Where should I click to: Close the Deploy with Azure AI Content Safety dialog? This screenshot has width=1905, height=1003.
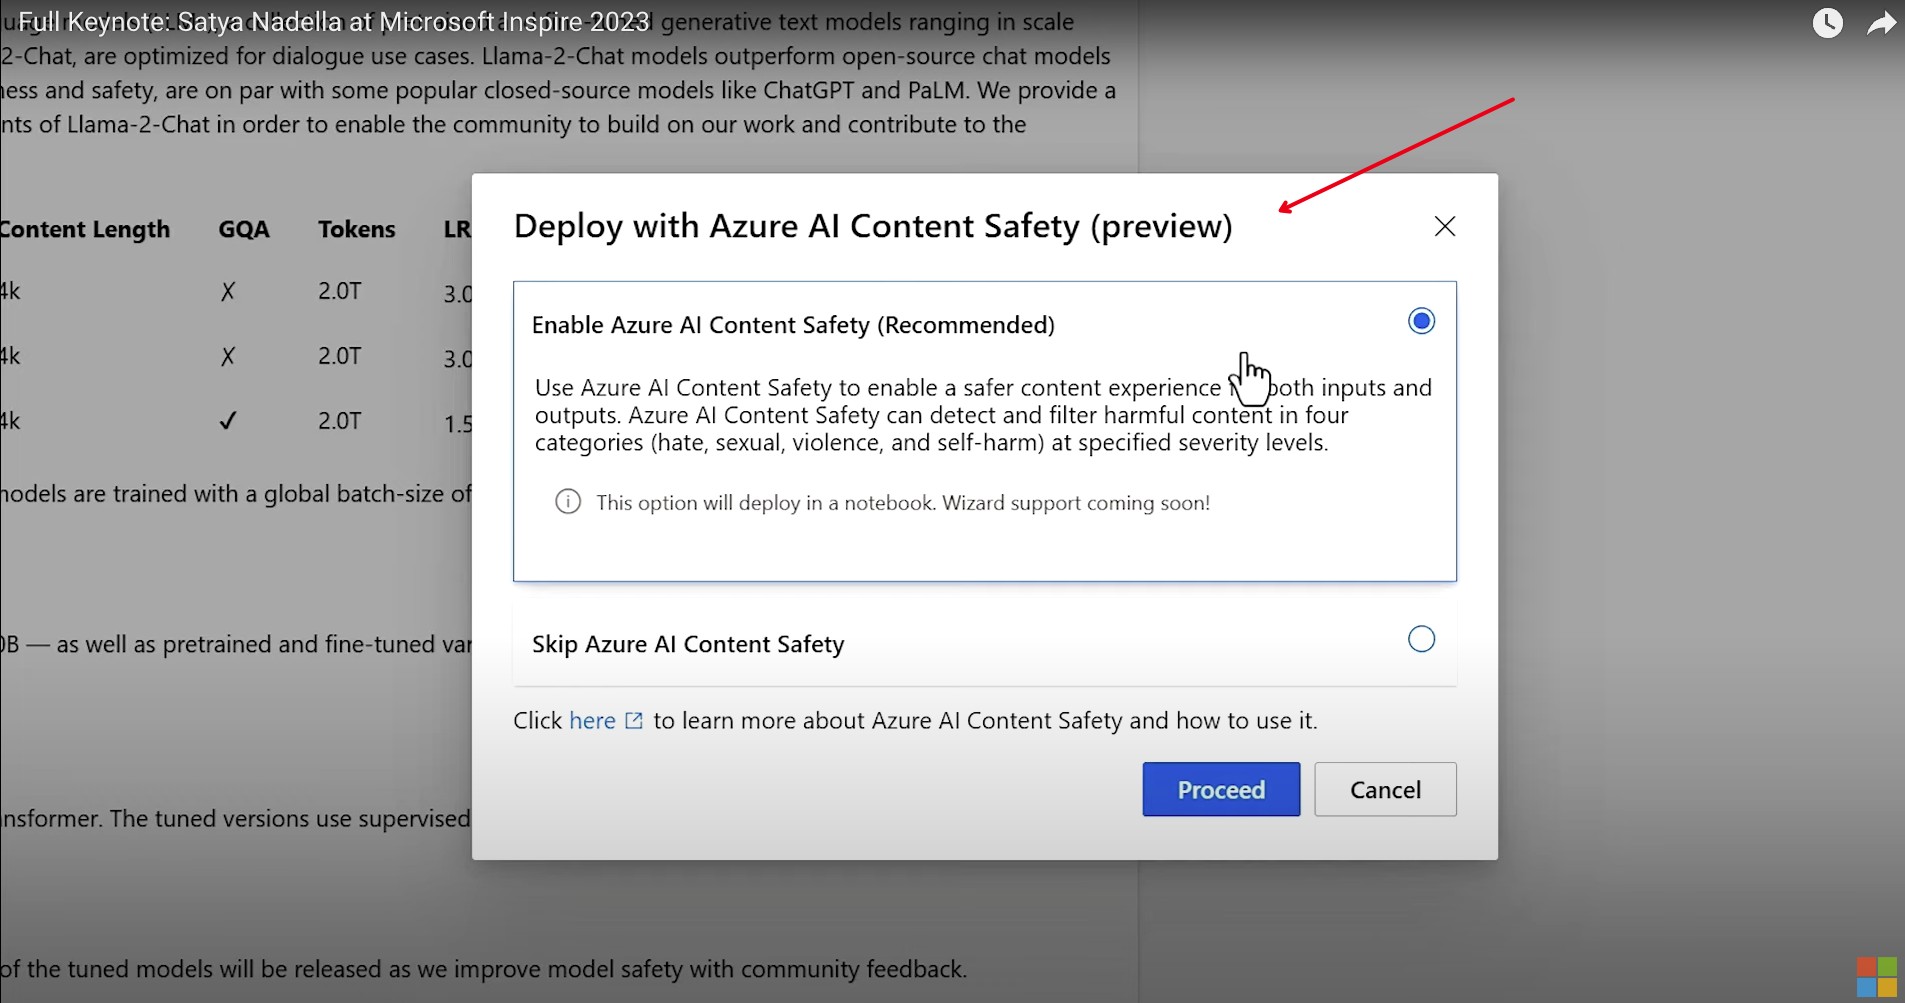[1444, 226]
